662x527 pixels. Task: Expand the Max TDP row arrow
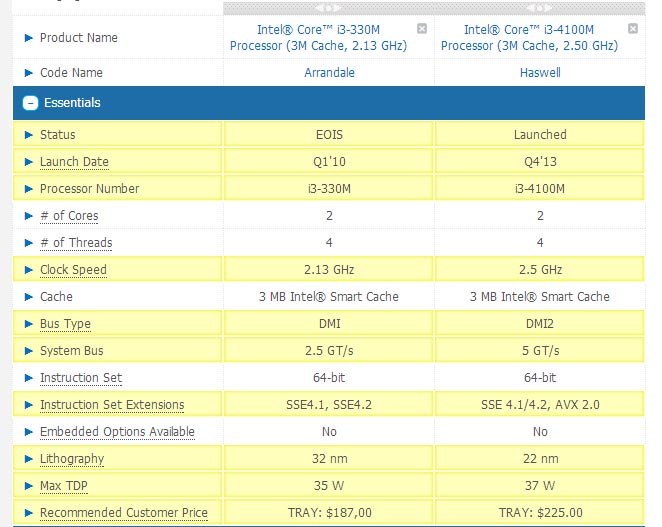[29, 486]
